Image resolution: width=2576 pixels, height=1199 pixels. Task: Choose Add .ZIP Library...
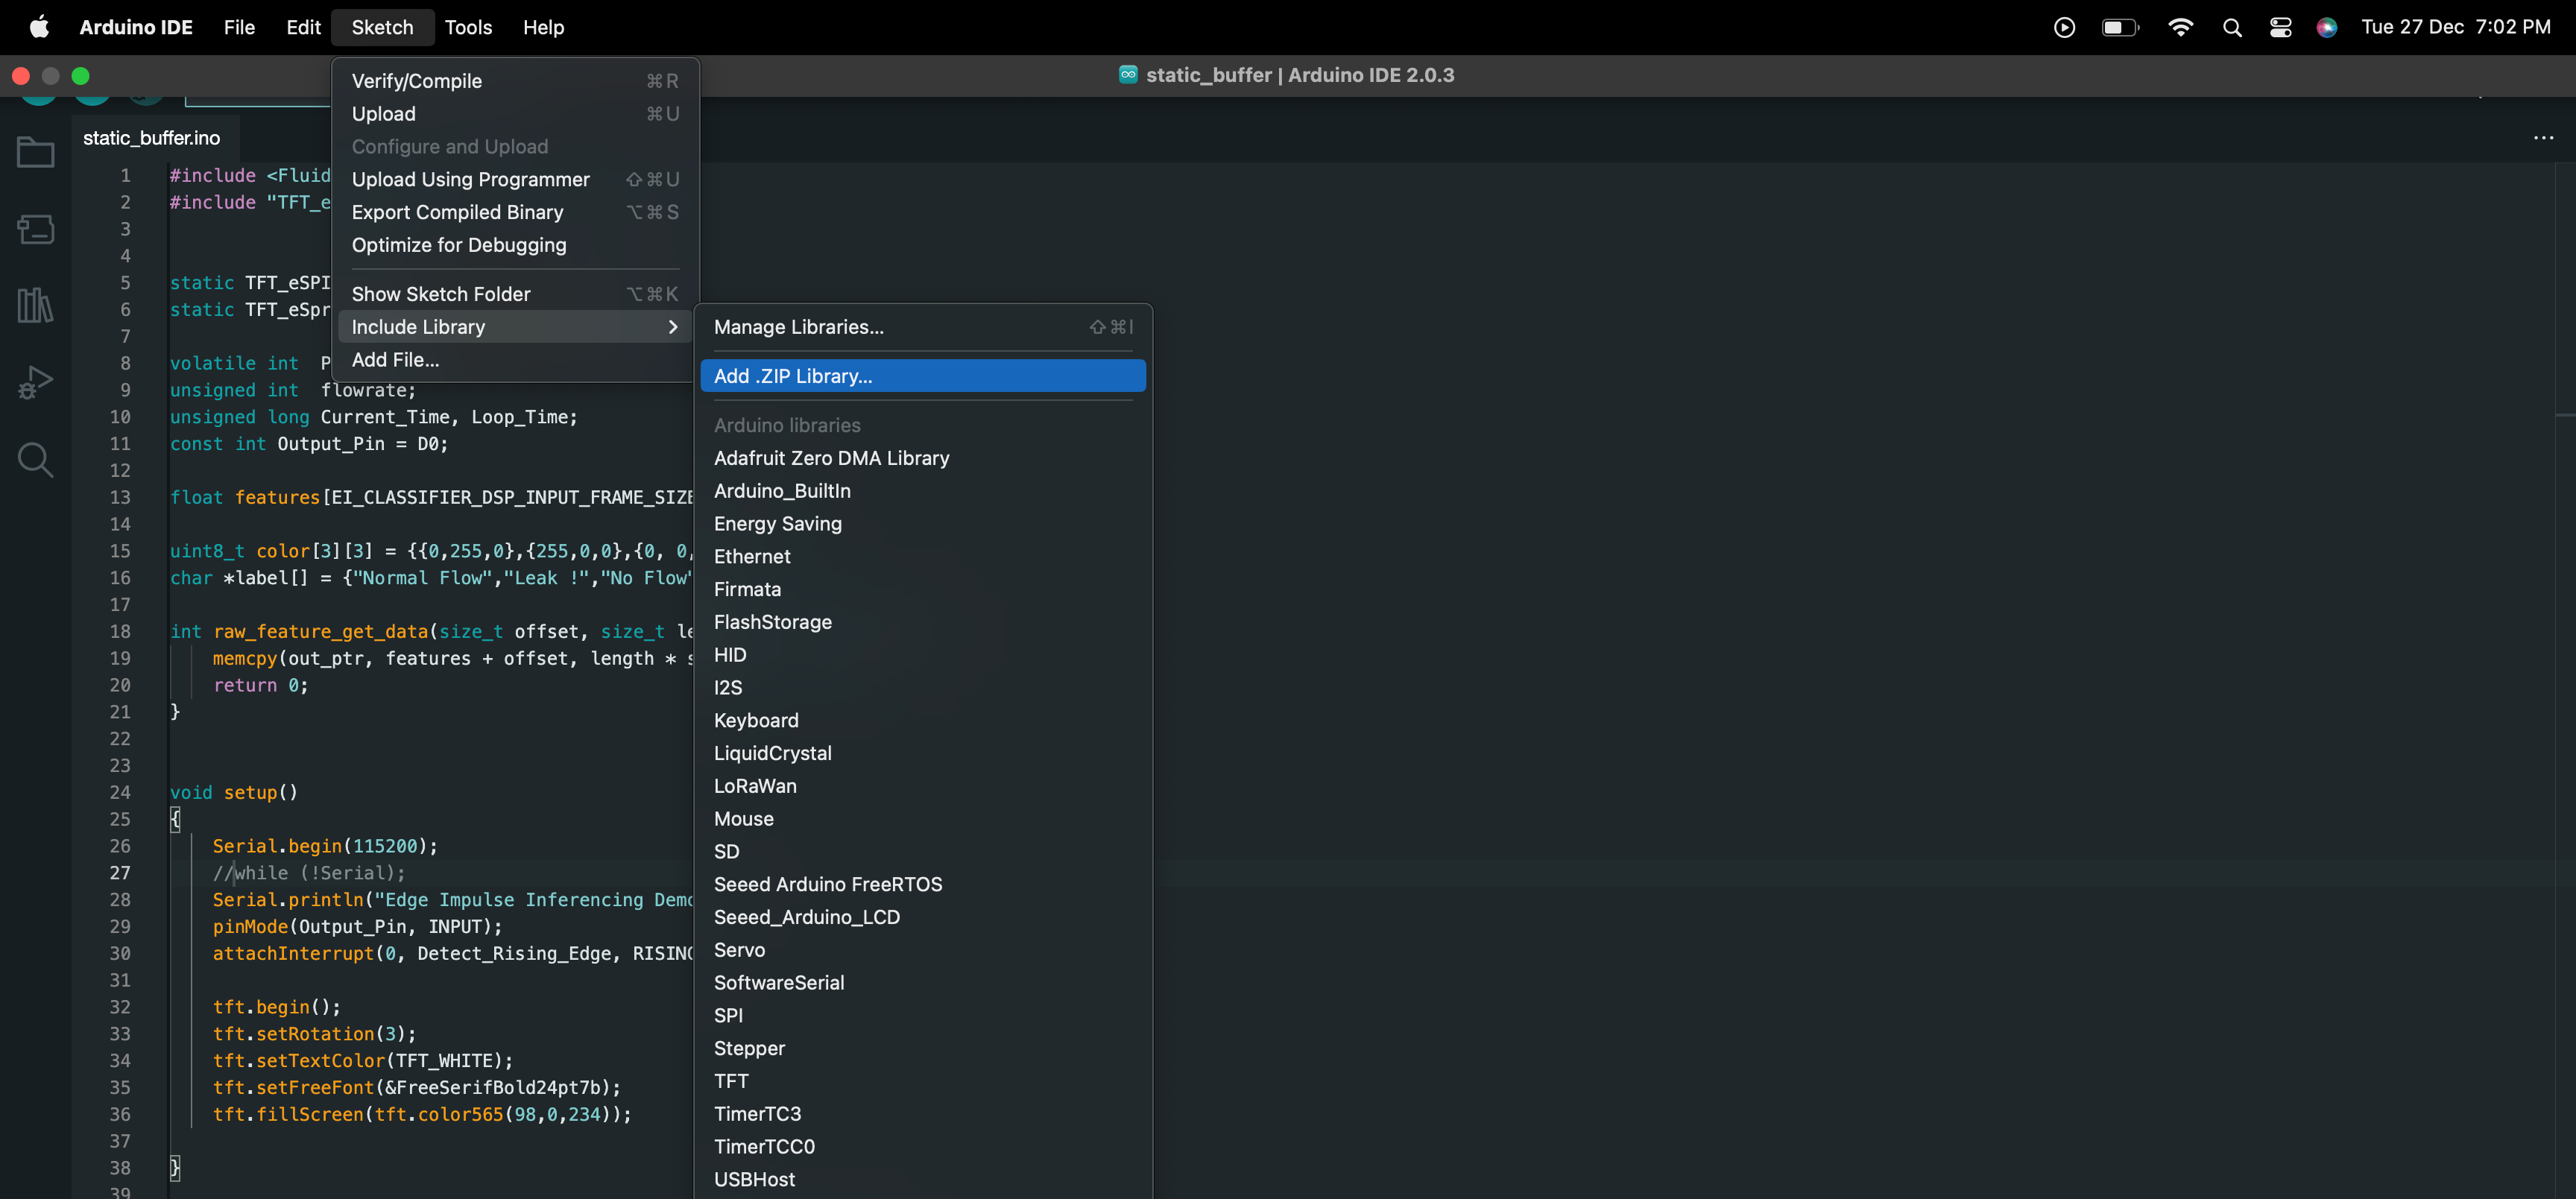click(x=923, y=376)
